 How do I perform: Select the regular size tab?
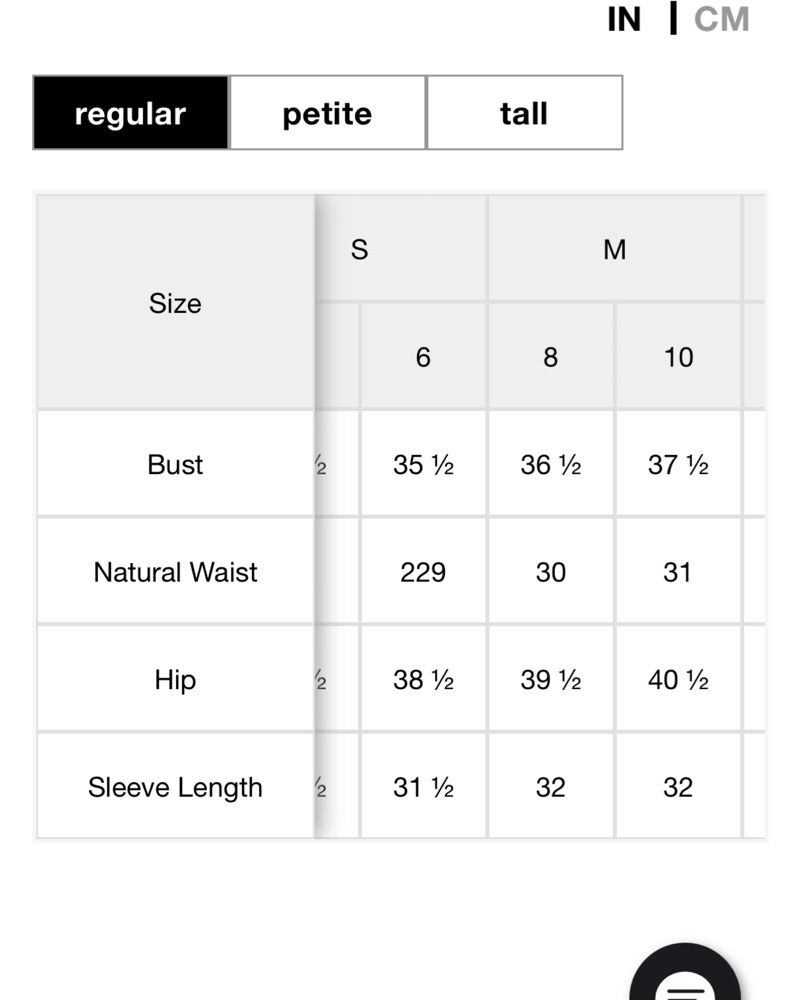(x=131, y=113)
